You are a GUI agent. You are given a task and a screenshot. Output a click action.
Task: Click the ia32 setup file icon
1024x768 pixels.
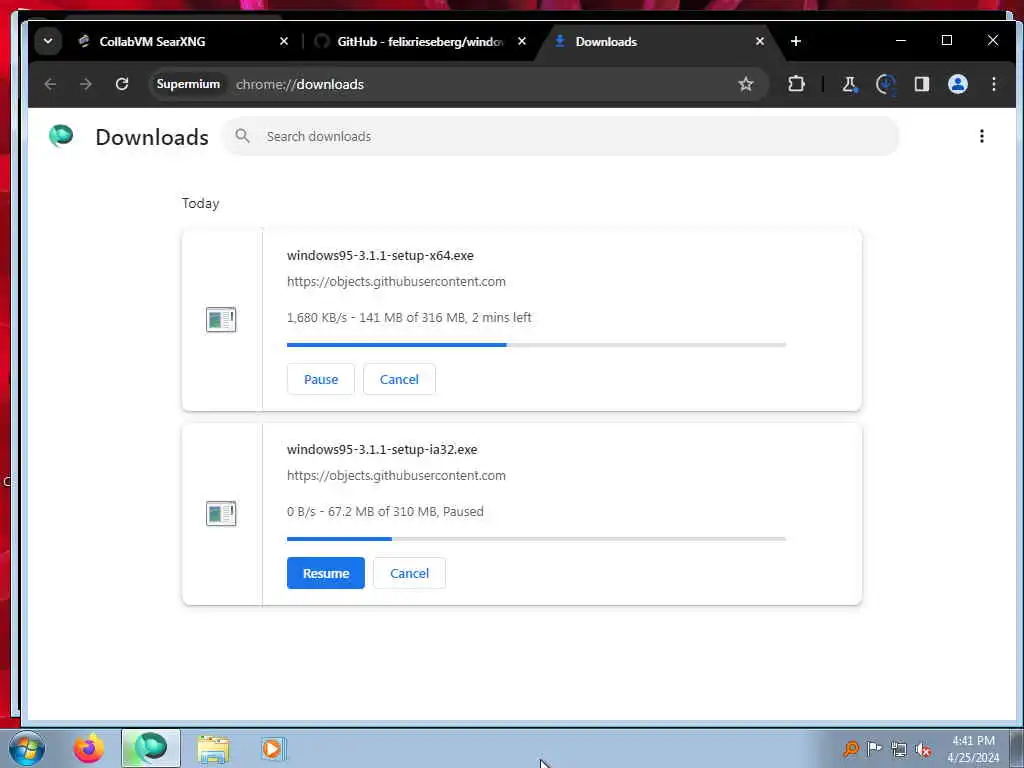click(221, 513)
